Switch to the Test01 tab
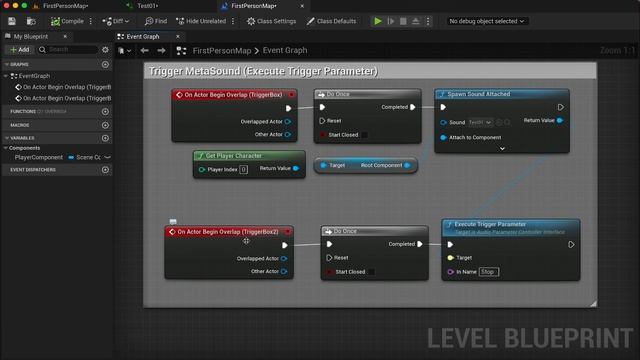Viewport: 640px width, 360px height. point(147,6)
